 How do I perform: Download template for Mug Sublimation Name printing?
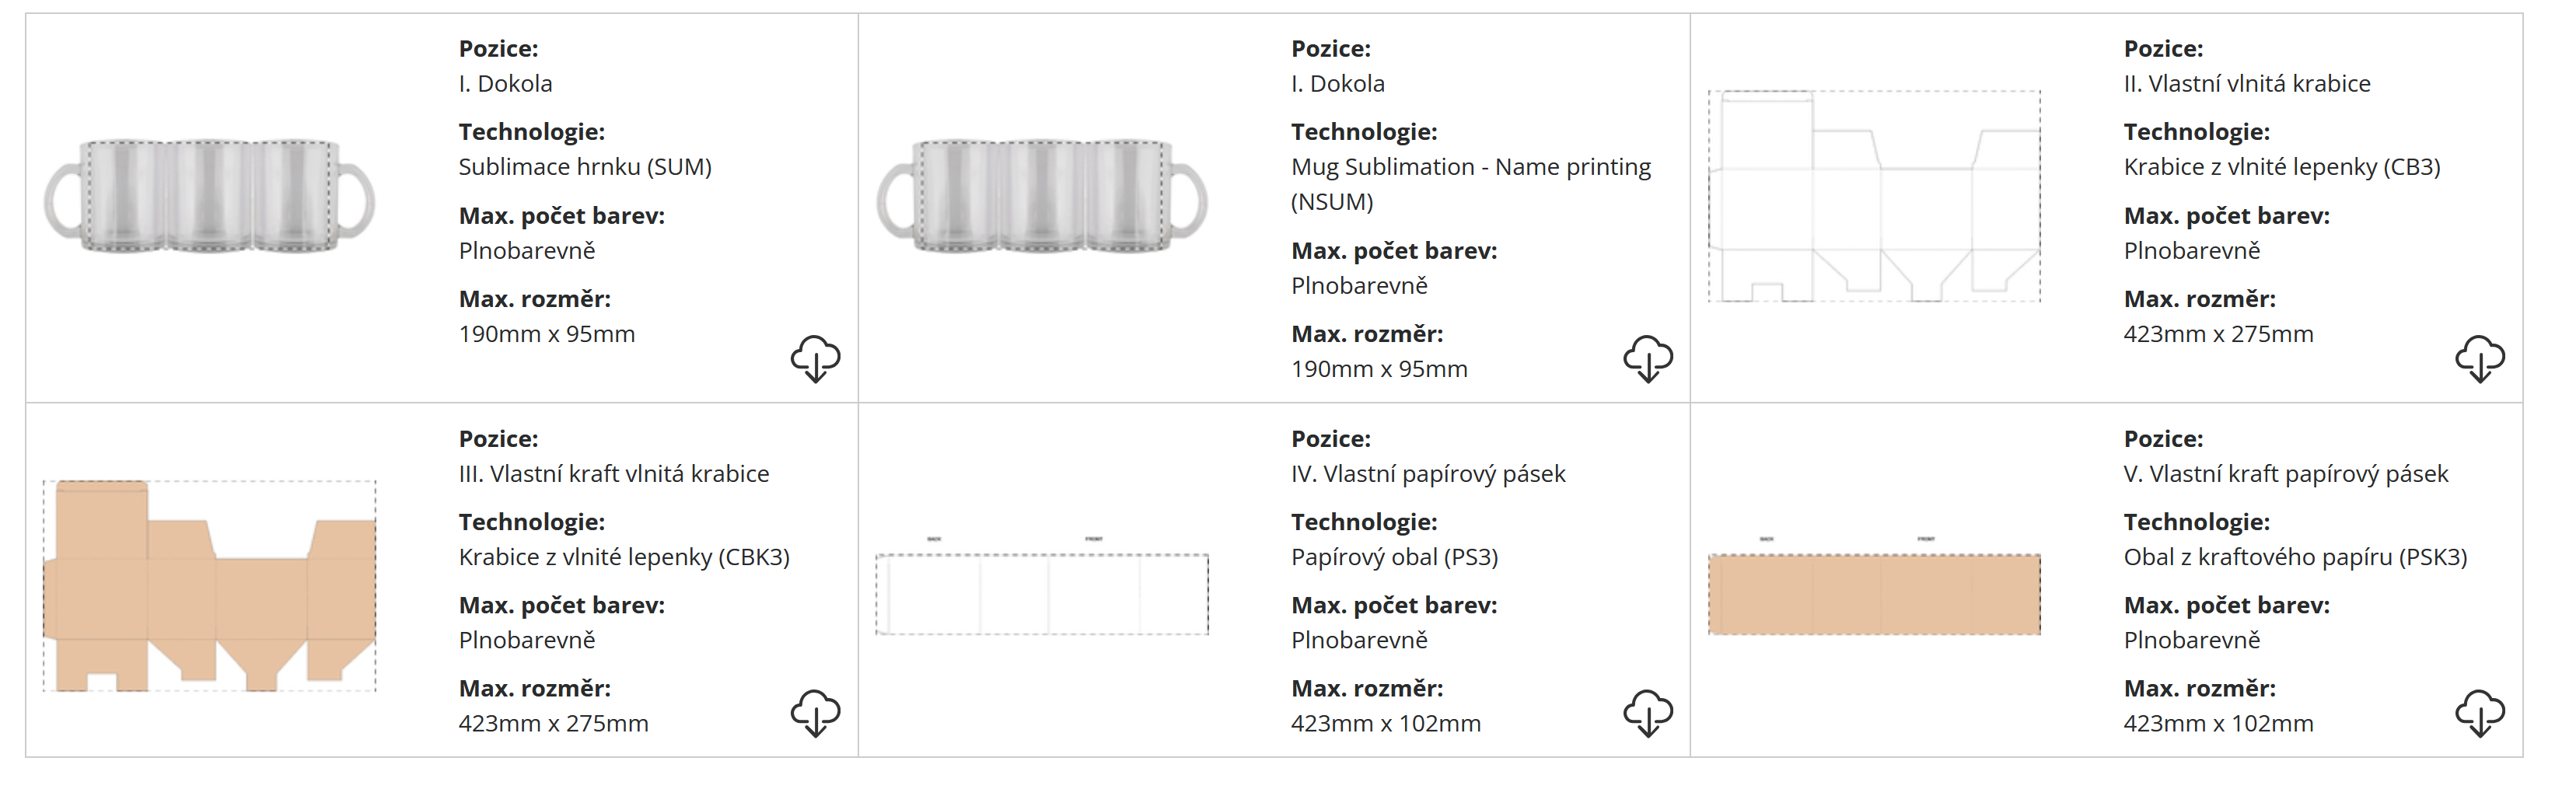tap(1647, 358)
